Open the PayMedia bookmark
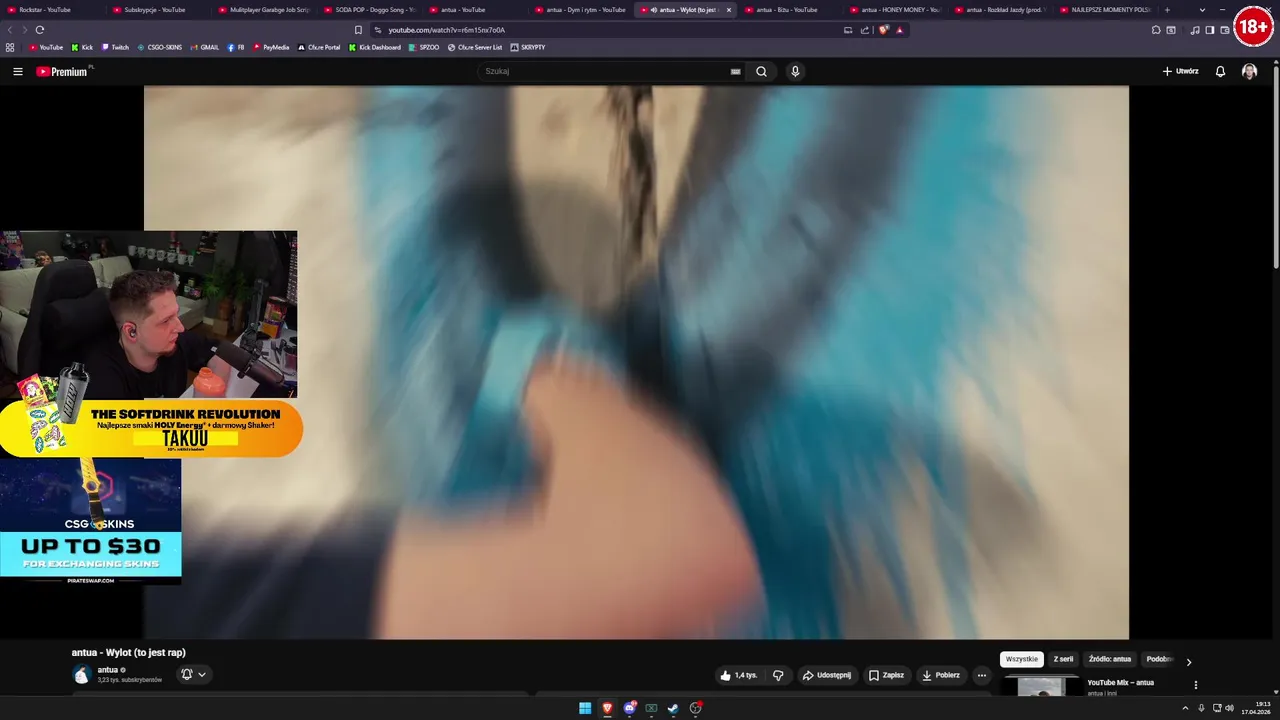1280x720 pixels. tap(271, 47)
